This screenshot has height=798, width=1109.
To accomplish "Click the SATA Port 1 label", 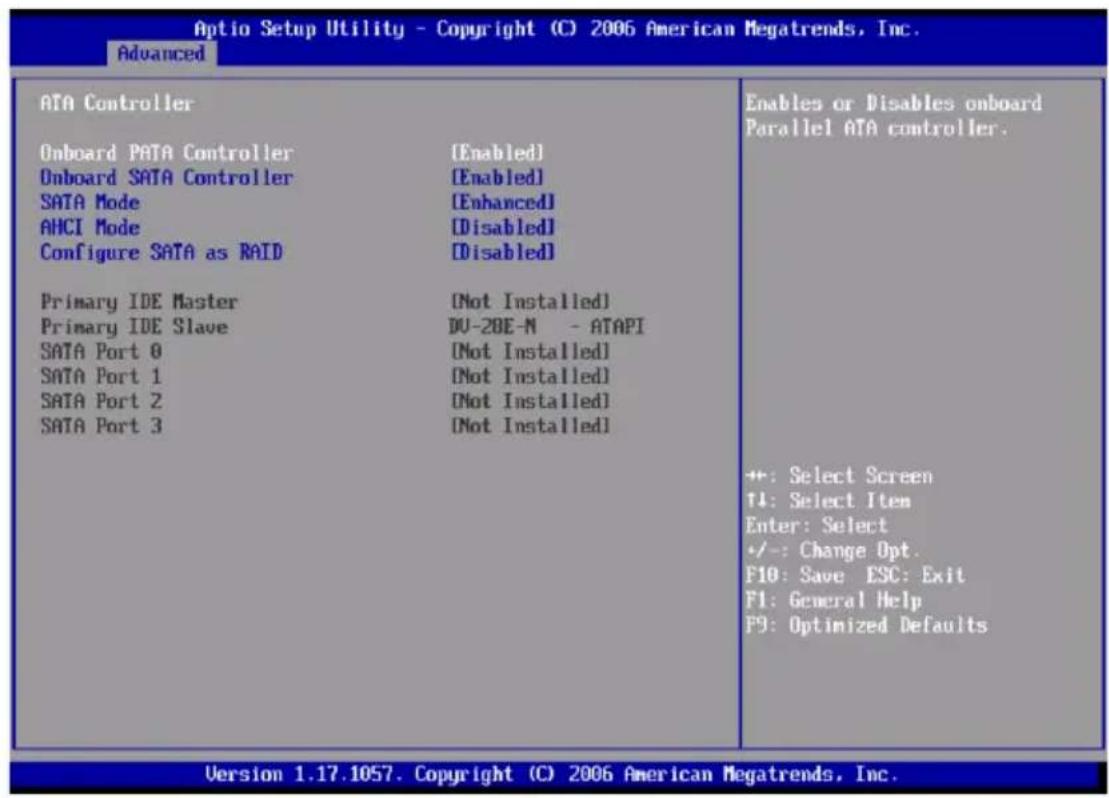I will click(x=101, y=376).
